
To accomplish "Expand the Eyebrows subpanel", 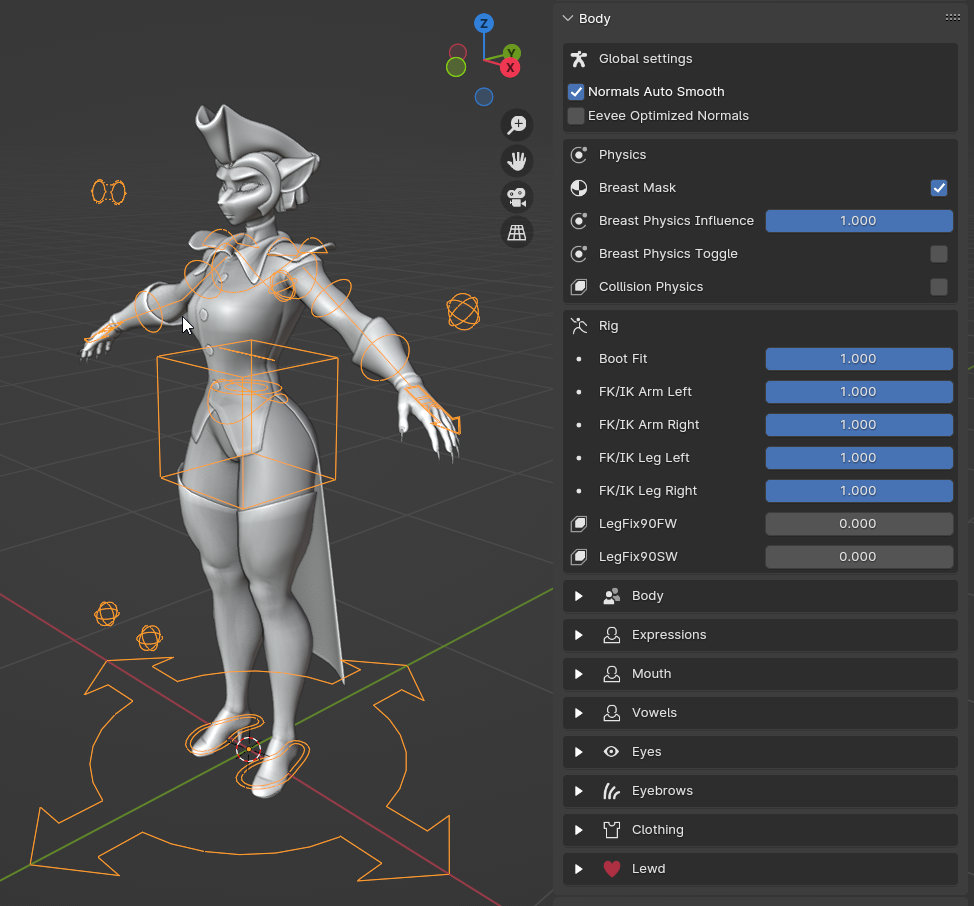I will 579,791.
